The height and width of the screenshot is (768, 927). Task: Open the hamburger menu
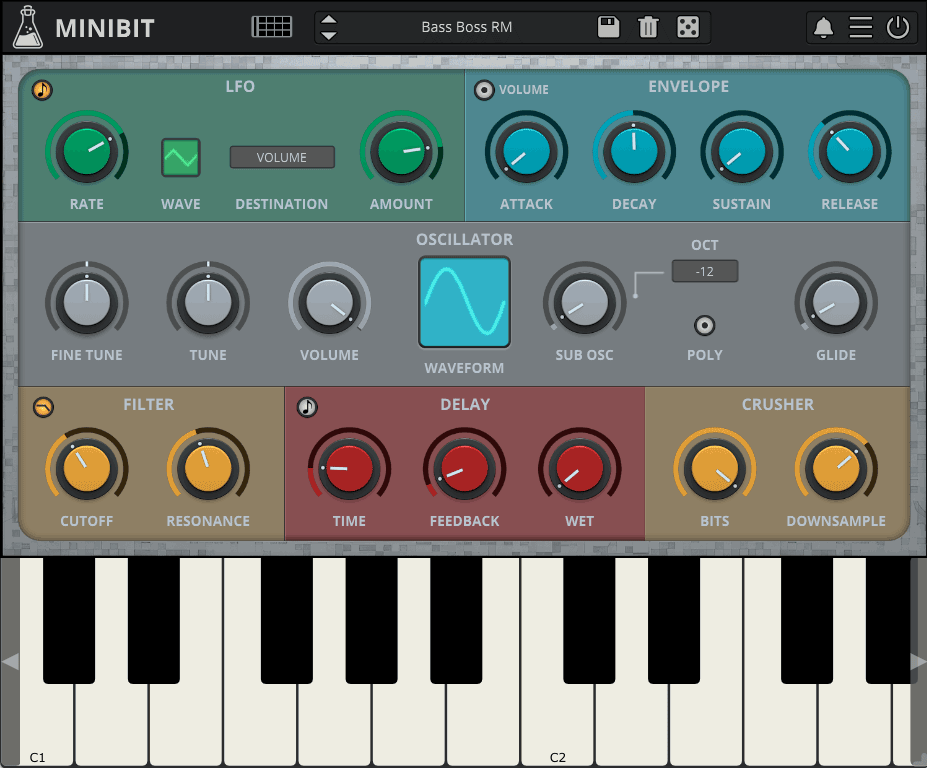[861, 27]
